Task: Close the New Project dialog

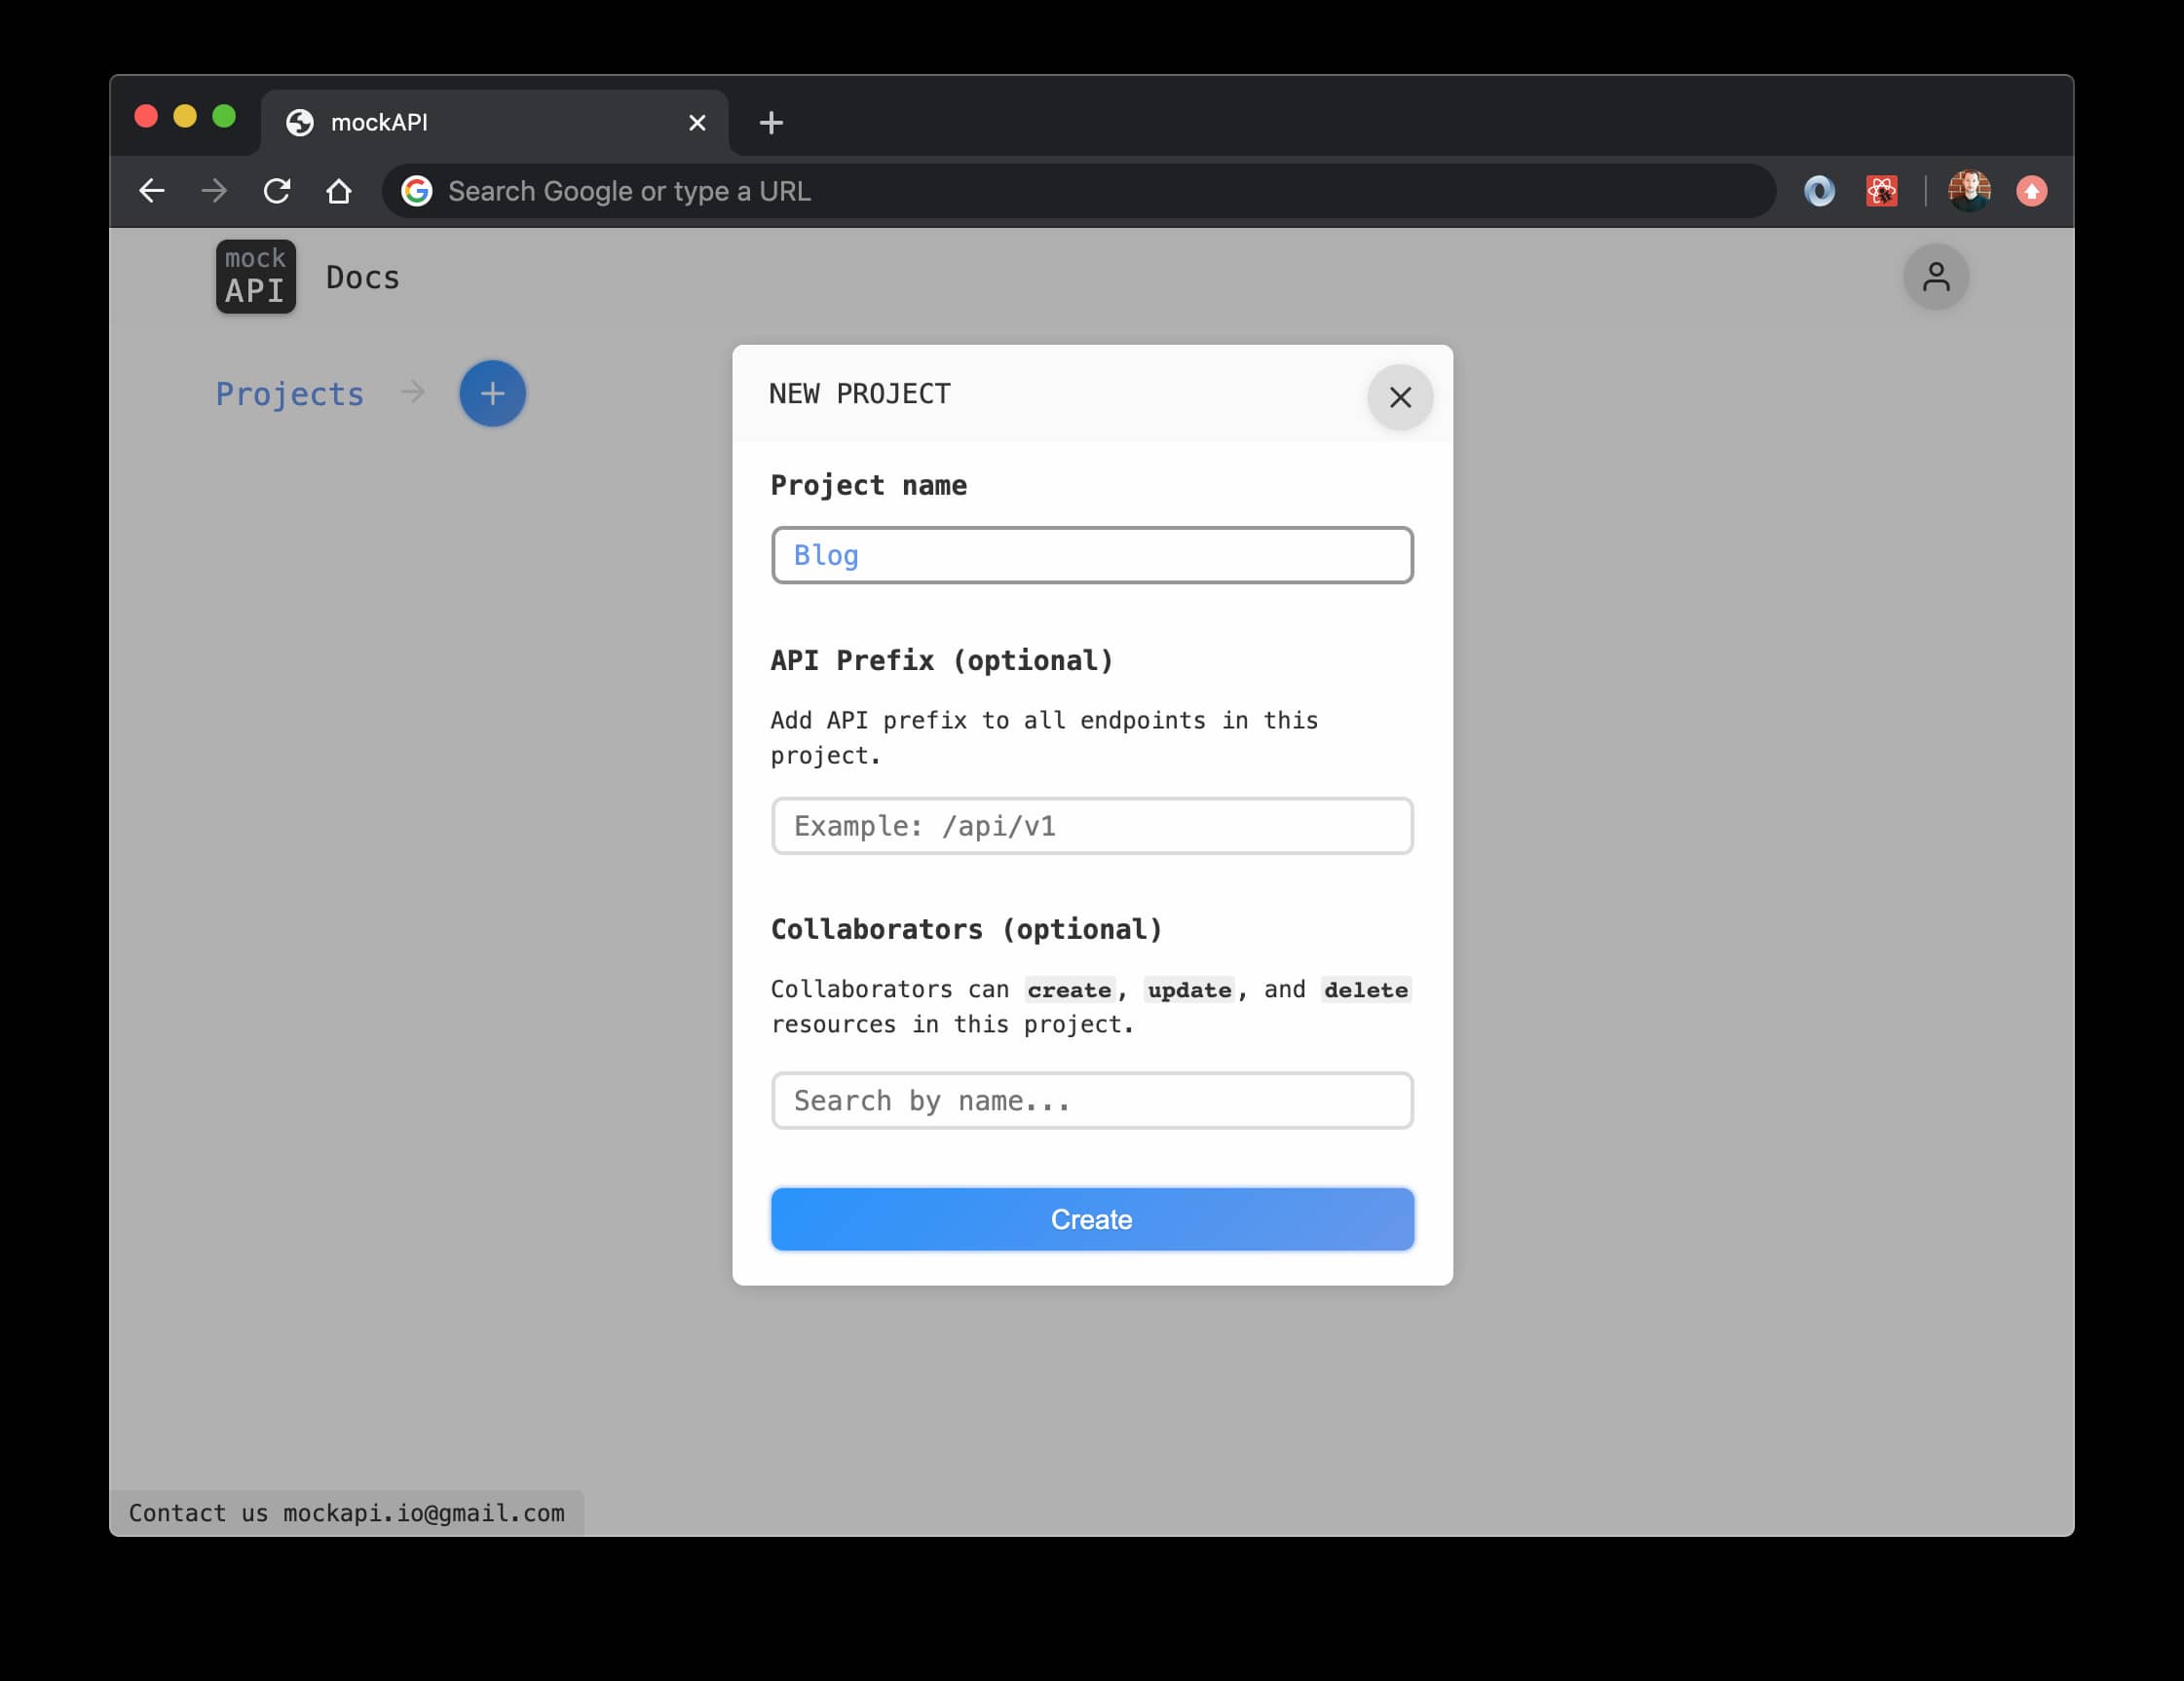Action: (1400, 397)
